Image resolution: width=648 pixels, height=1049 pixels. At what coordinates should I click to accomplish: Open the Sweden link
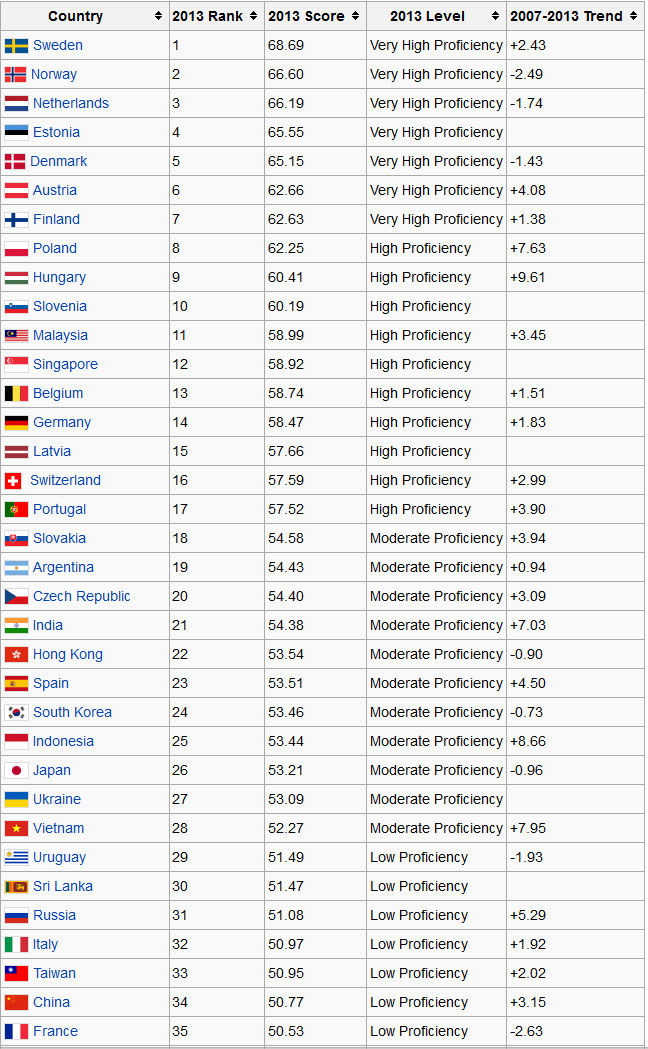click(58, 45)
